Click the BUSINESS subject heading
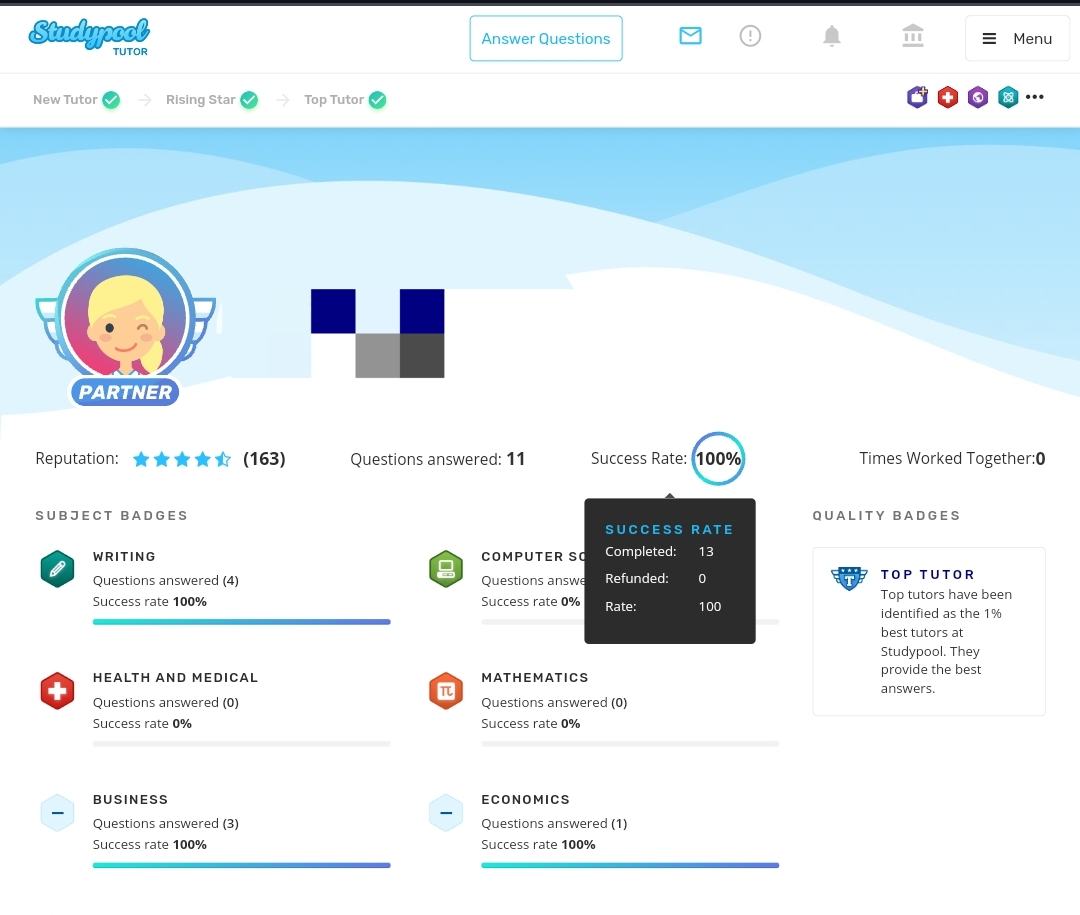1080x915 pixels. 131,800
